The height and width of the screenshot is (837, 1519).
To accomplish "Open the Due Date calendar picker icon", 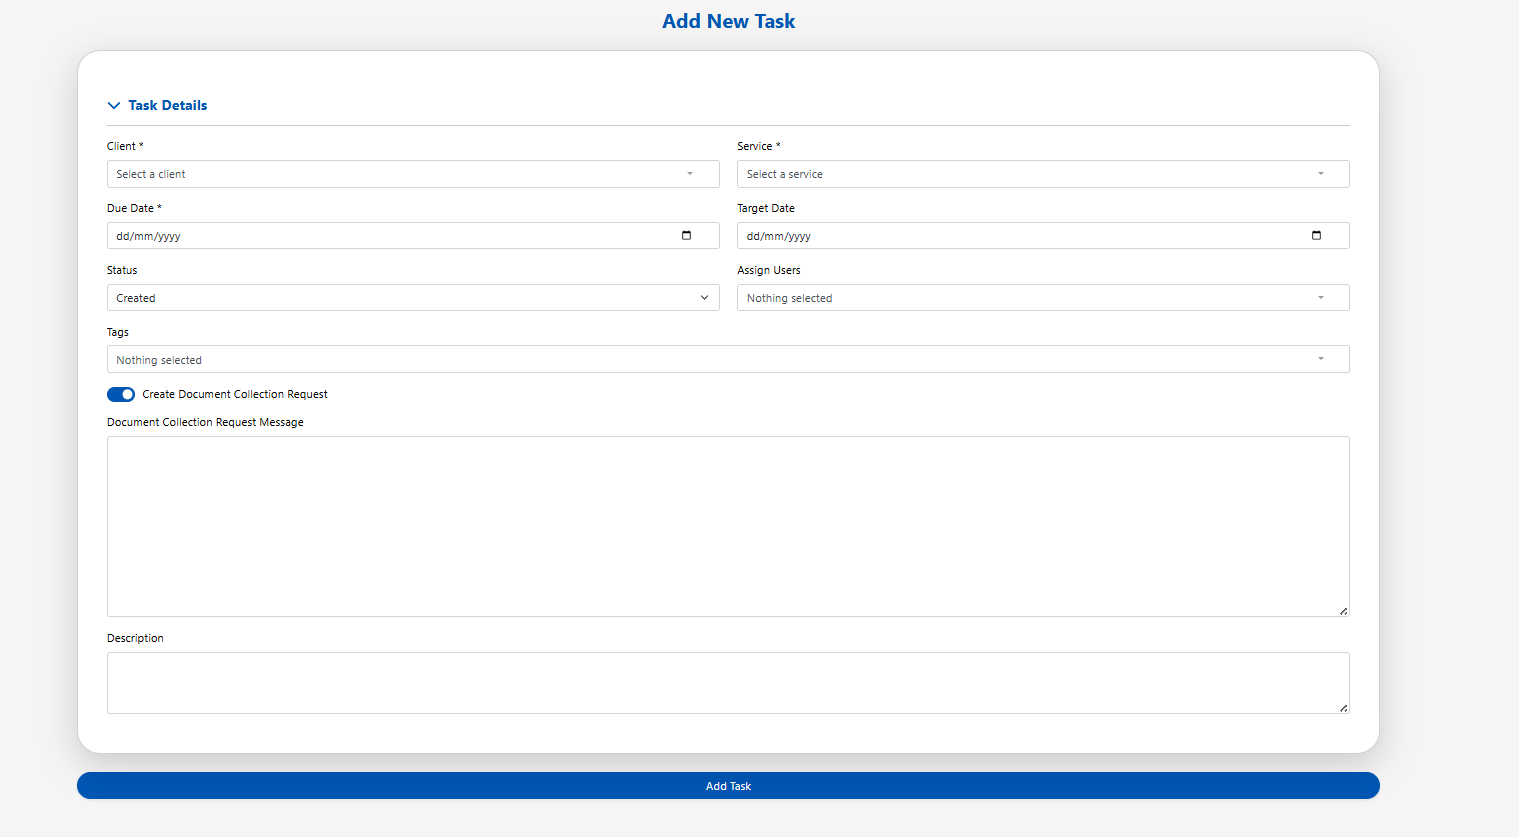I will pyautogui.click(x=686, y=235).
